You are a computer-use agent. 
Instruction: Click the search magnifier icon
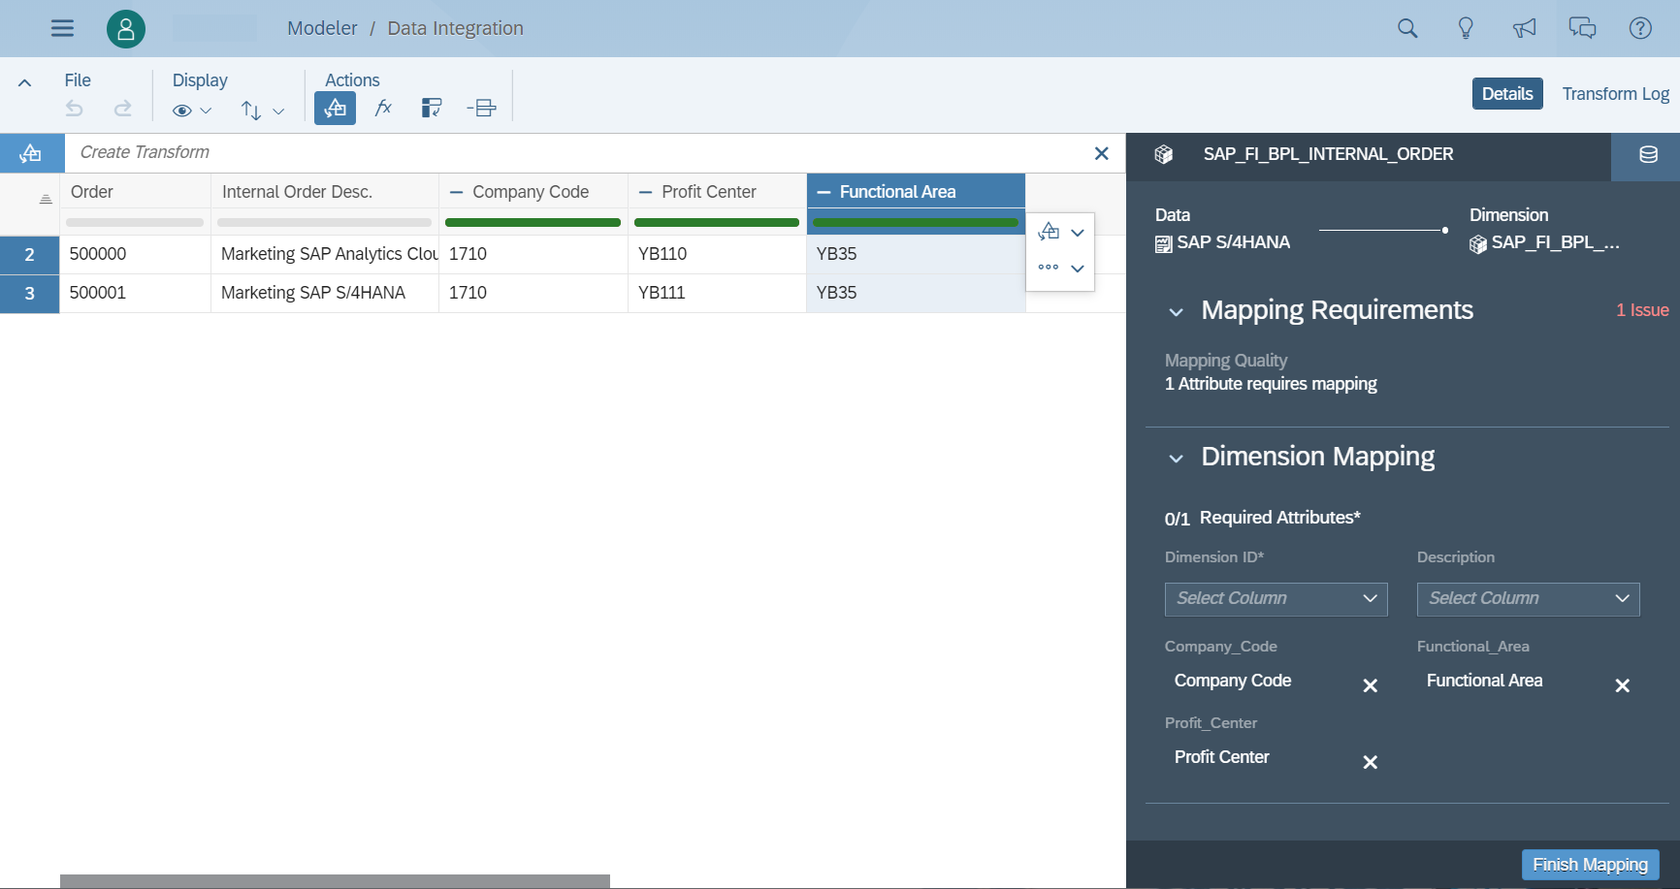click(1407, 28)
